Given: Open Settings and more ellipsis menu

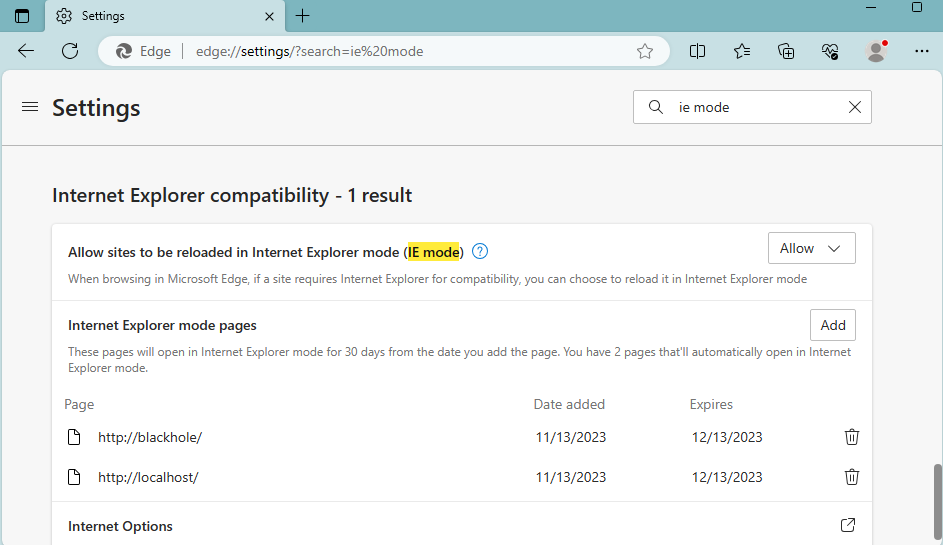Looking at the screenshot, I should coord(921,51).
